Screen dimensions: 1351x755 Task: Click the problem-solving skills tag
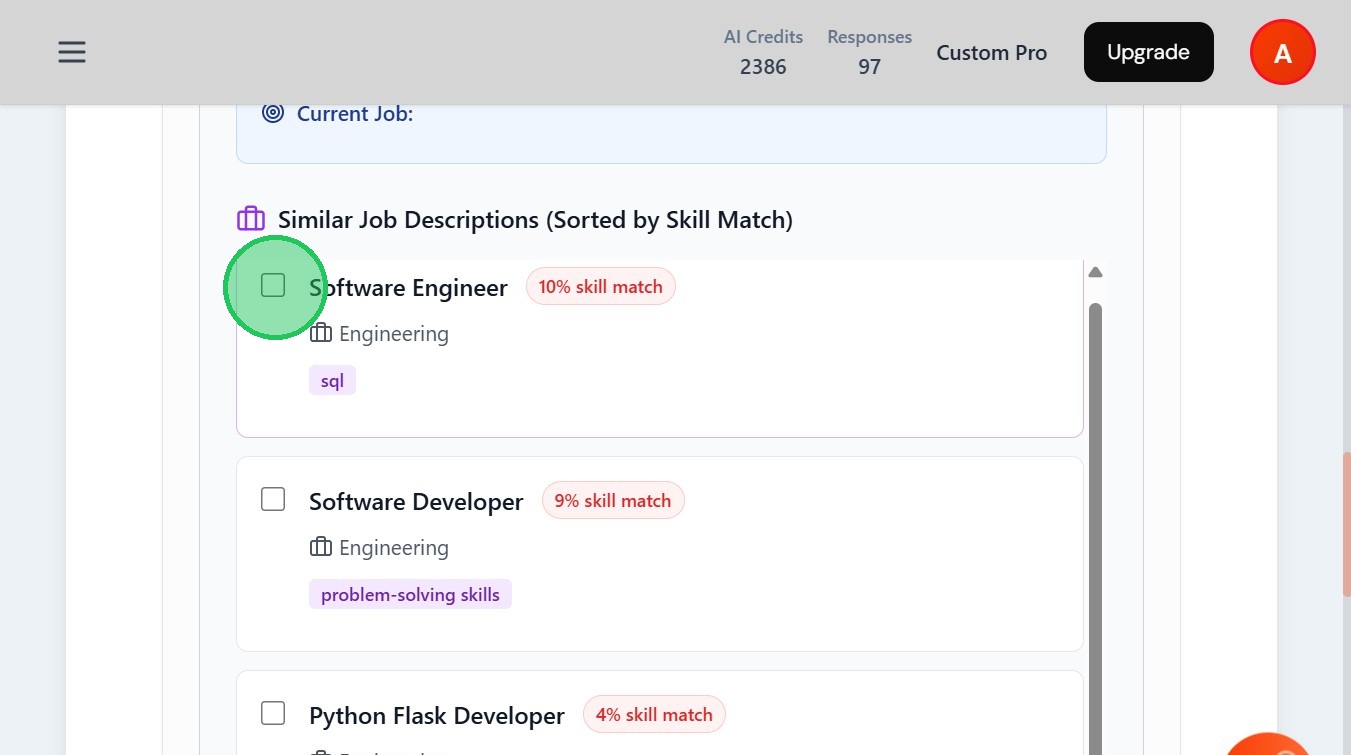(410, 595)
